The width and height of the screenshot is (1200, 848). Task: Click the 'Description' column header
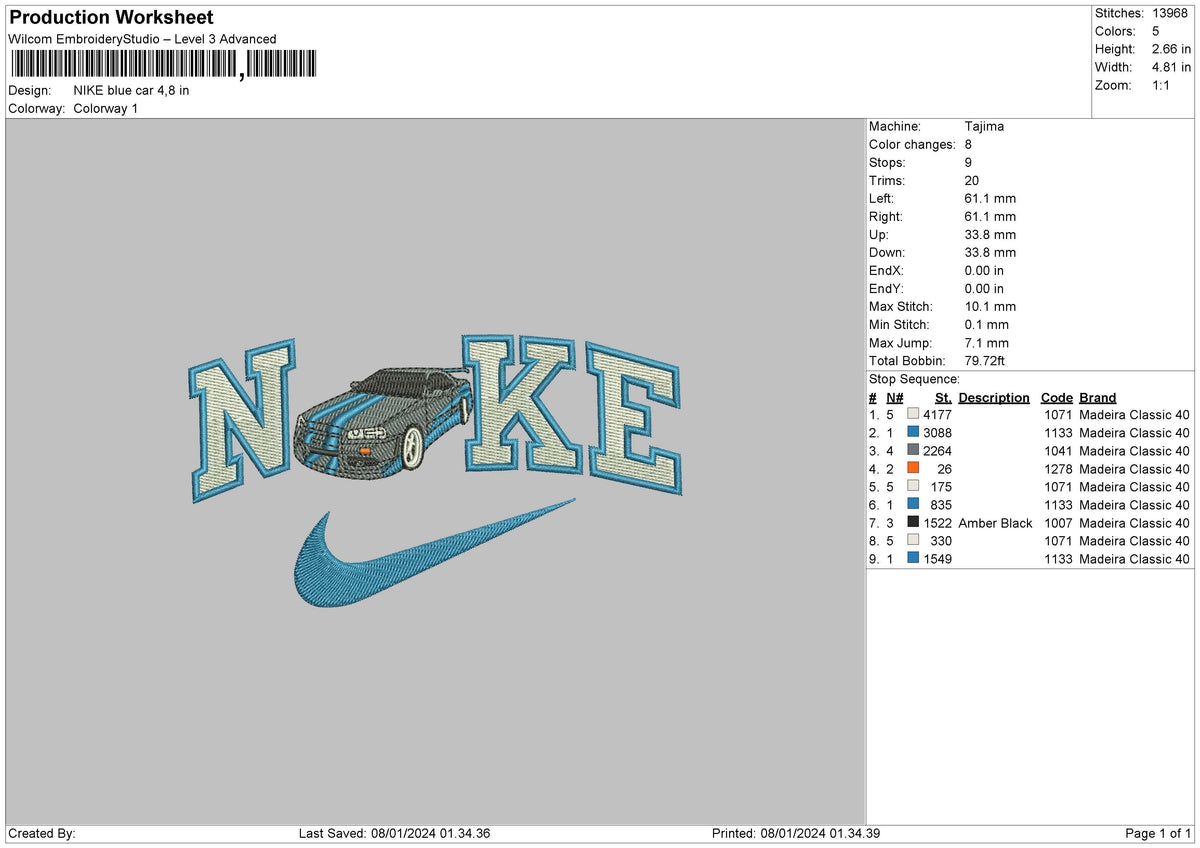pyautogui.click(x=993, y=397)
